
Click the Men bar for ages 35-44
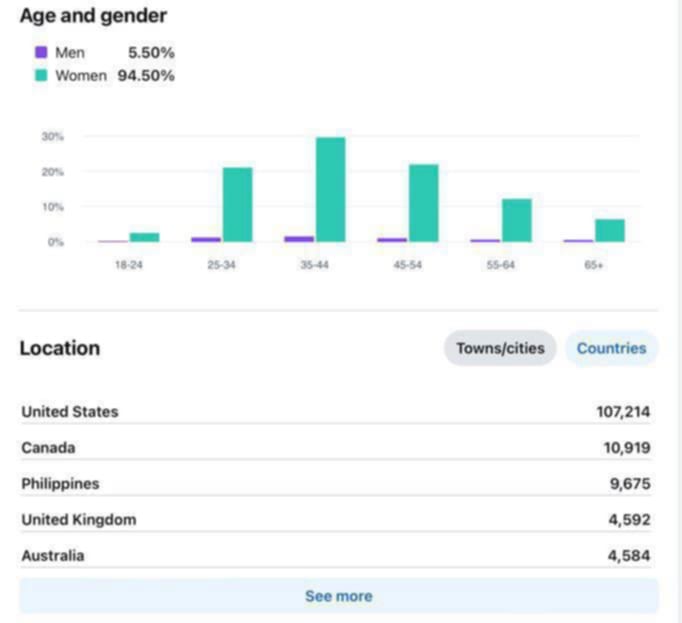(x=298, y=238)
